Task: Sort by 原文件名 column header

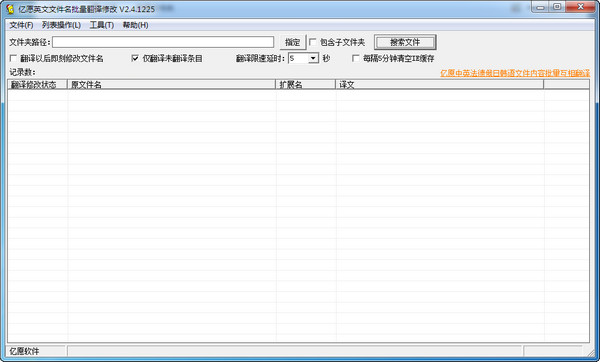Action: pyautogui.click(x=171, y=85)
